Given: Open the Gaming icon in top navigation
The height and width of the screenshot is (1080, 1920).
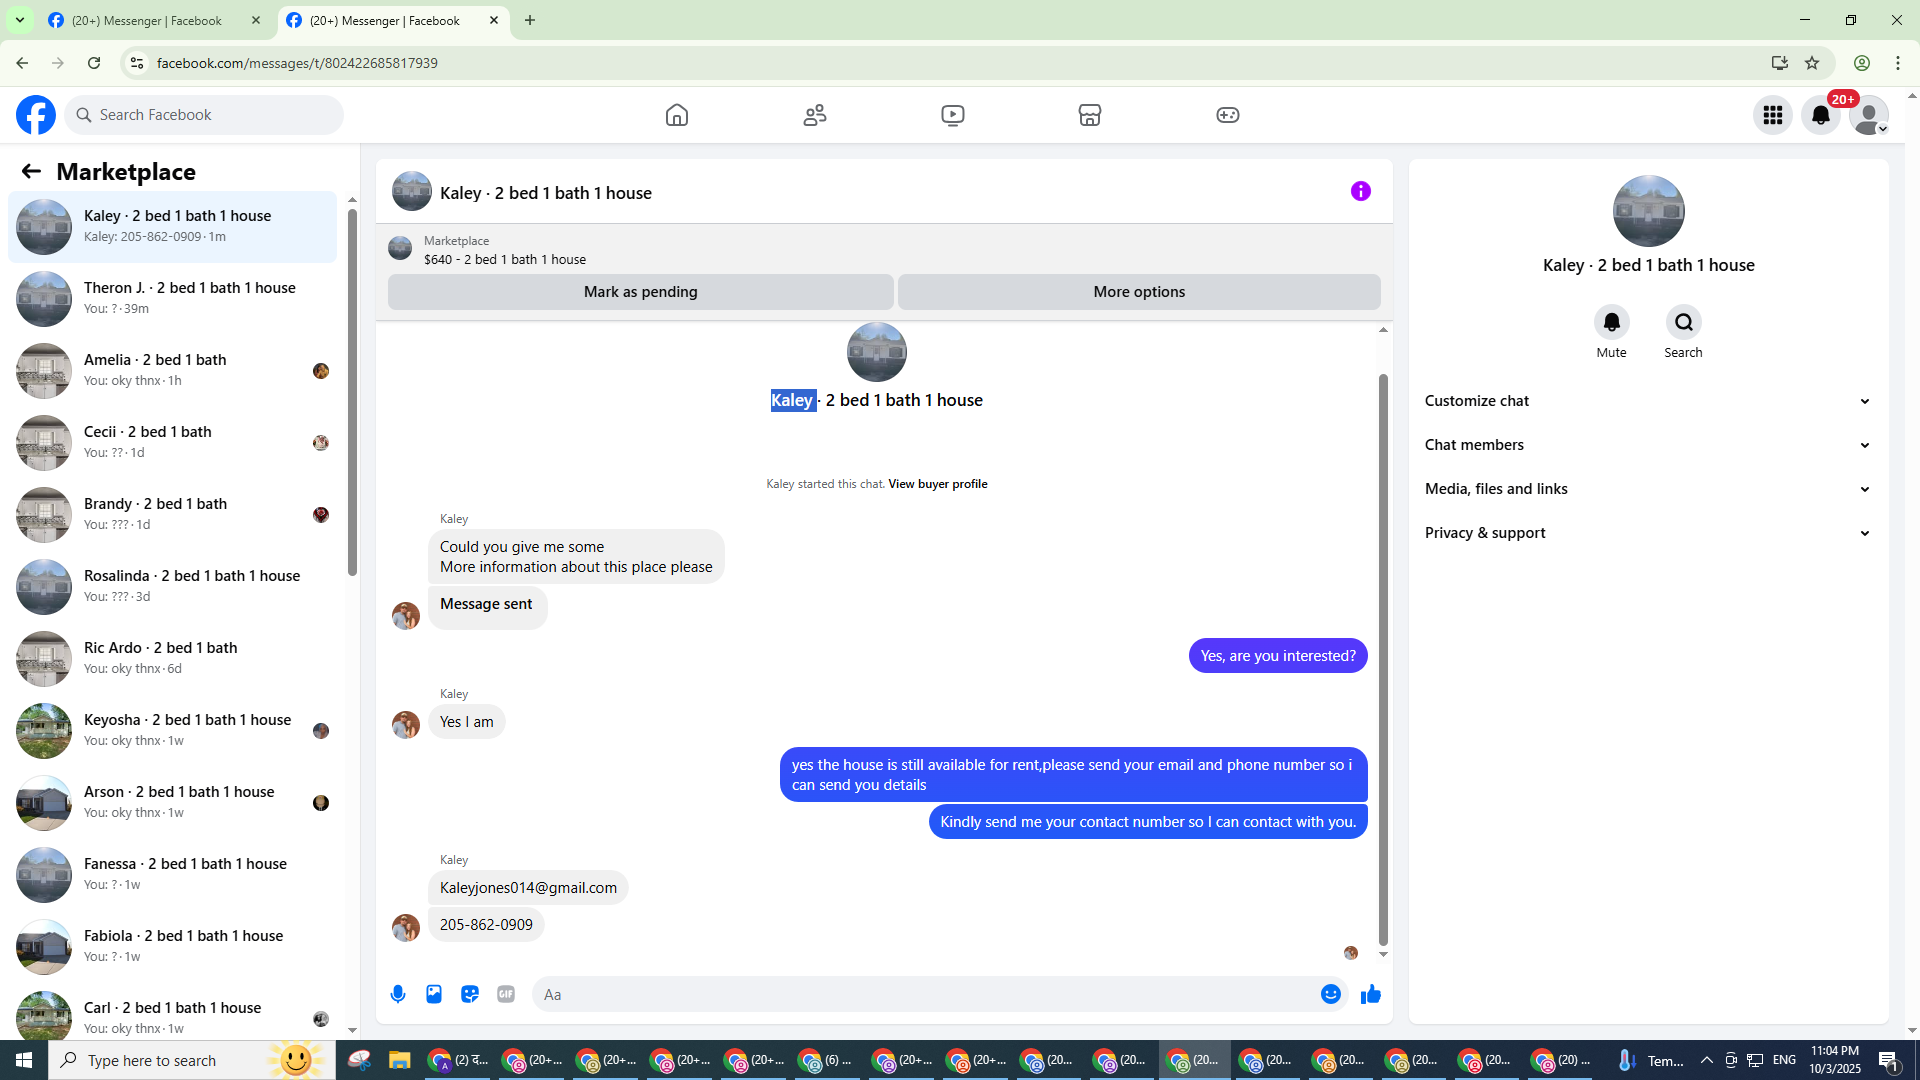Looking at the screenshot, I should pyautogui.click(x=1228, y=115).
